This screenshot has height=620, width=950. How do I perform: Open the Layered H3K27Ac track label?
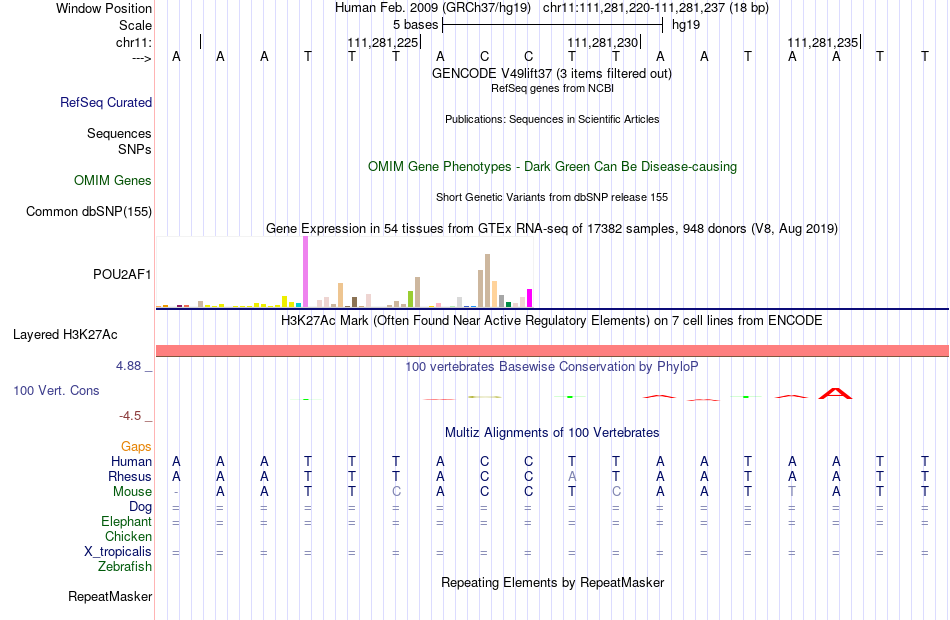click(x=65, y=335)
